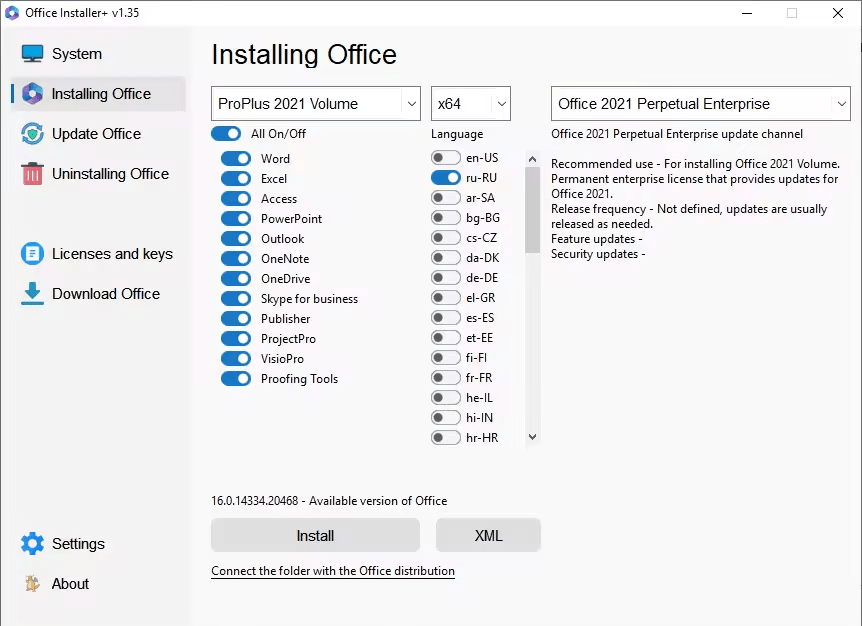Close the Office Installer+ window
862x626 pixels.
[x=837, y=13]
